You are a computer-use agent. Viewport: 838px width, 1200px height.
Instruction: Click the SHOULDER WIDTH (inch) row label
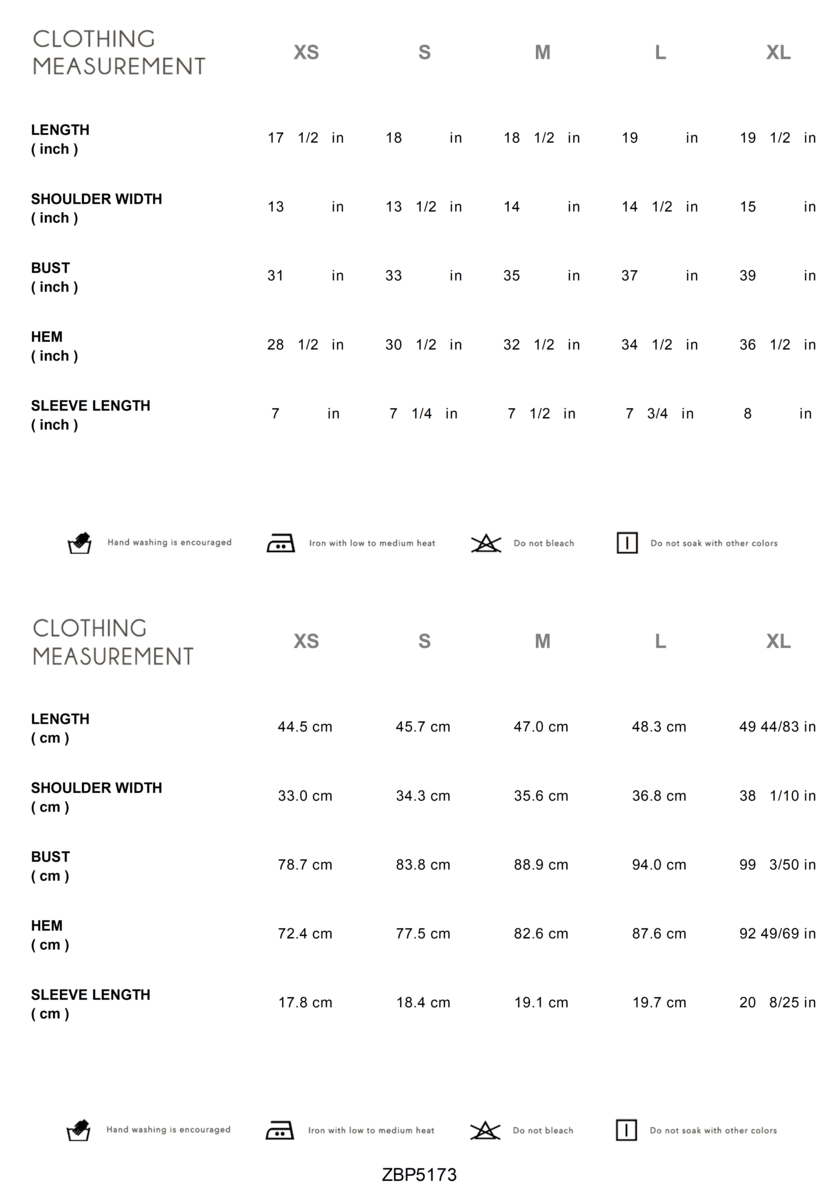(x=96, y=208)
